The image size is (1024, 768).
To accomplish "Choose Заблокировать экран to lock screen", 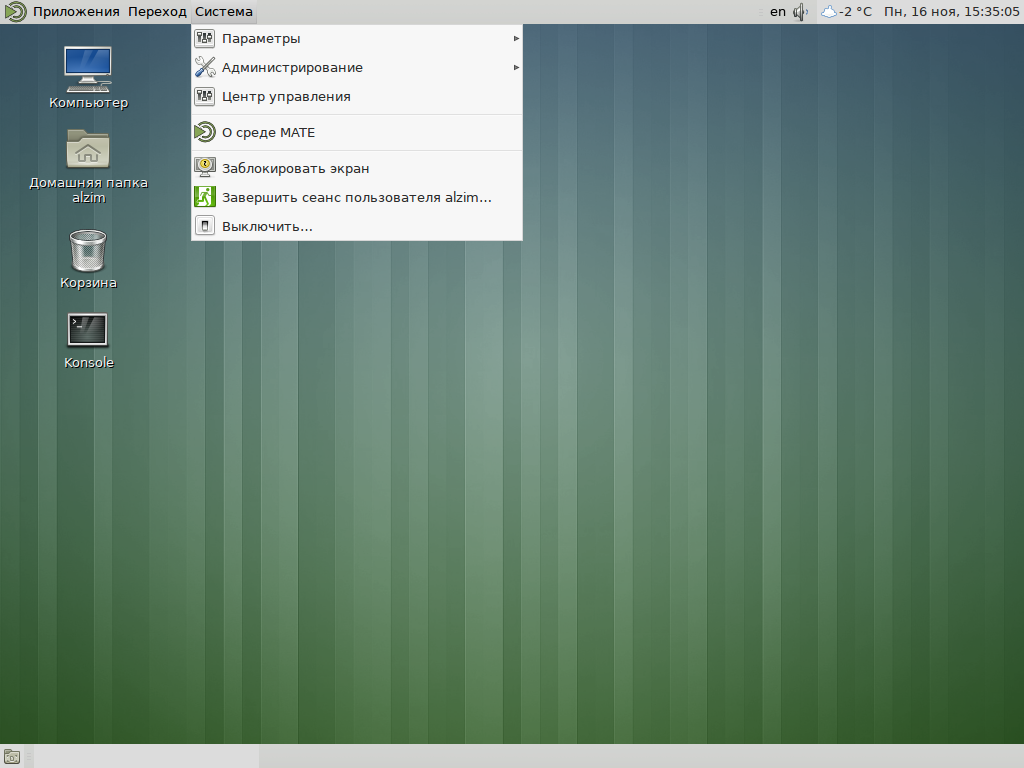I will tap(295, 169).
